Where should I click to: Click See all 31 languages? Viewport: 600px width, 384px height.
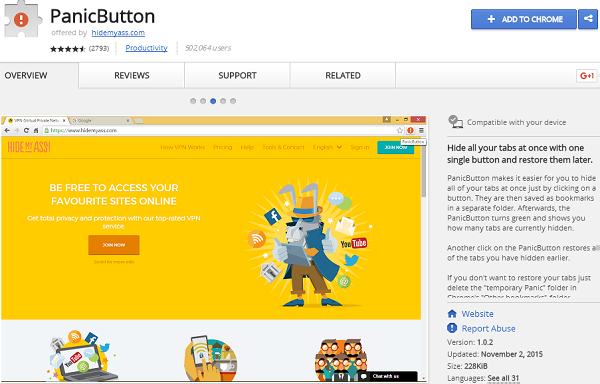pos(503,378)
